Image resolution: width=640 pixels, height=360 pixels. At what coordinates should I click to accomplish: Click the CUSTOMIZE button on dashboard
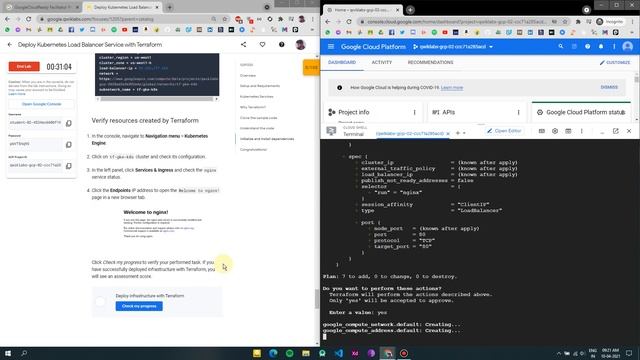pyautogui.click(x=615, y=62)
